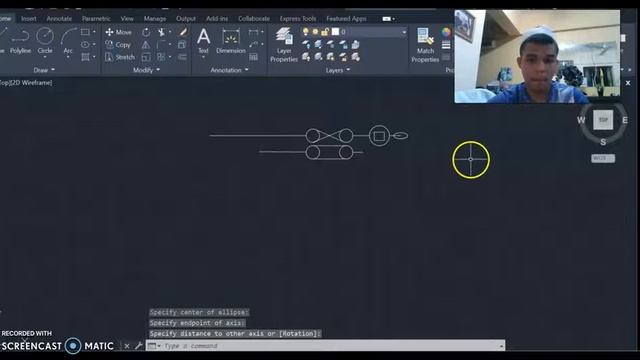Open the View ribbon tab

point(127,19)
